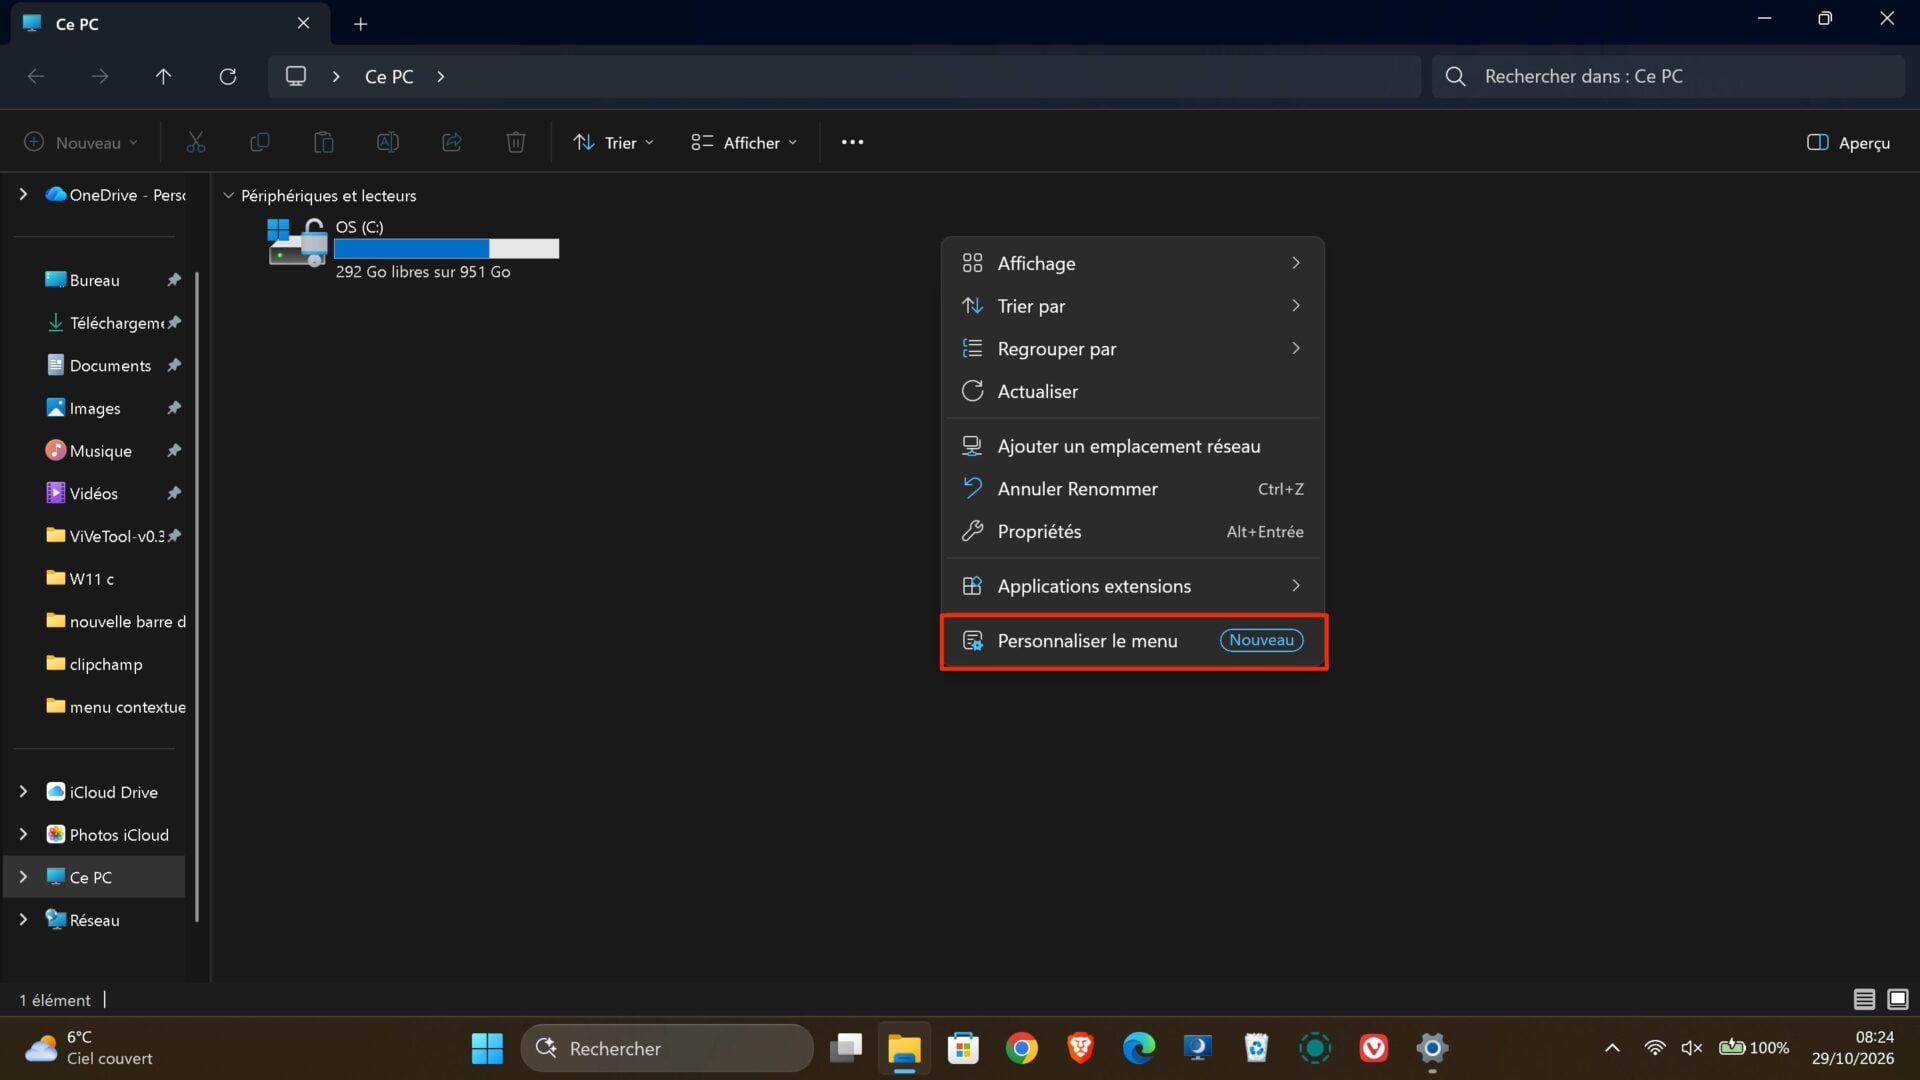Expand the iCloud Drive tree node

23,792
